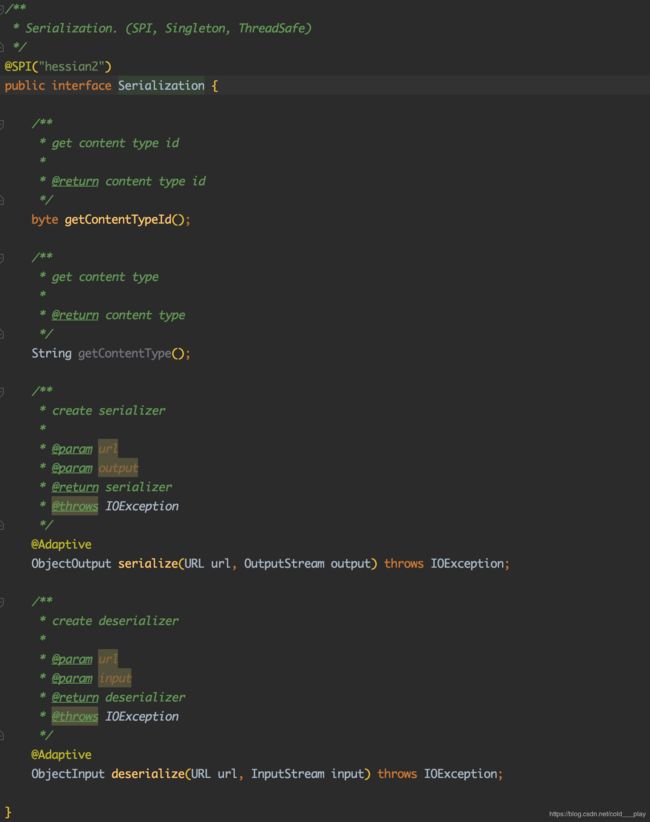Screen dimensions: 650x822
Task: Click @Adaptive annotation above deserialize method
Action: tap(61, 754)
